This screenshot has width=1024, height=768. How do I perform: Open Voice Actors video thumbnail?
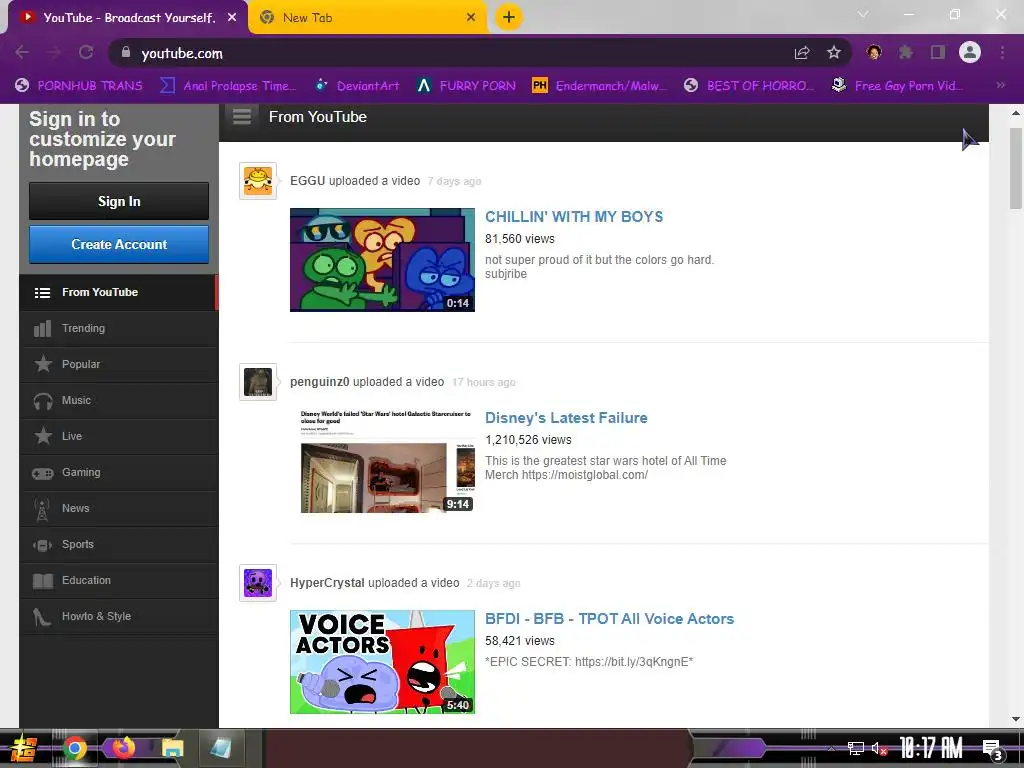click(x=382, y=662)
